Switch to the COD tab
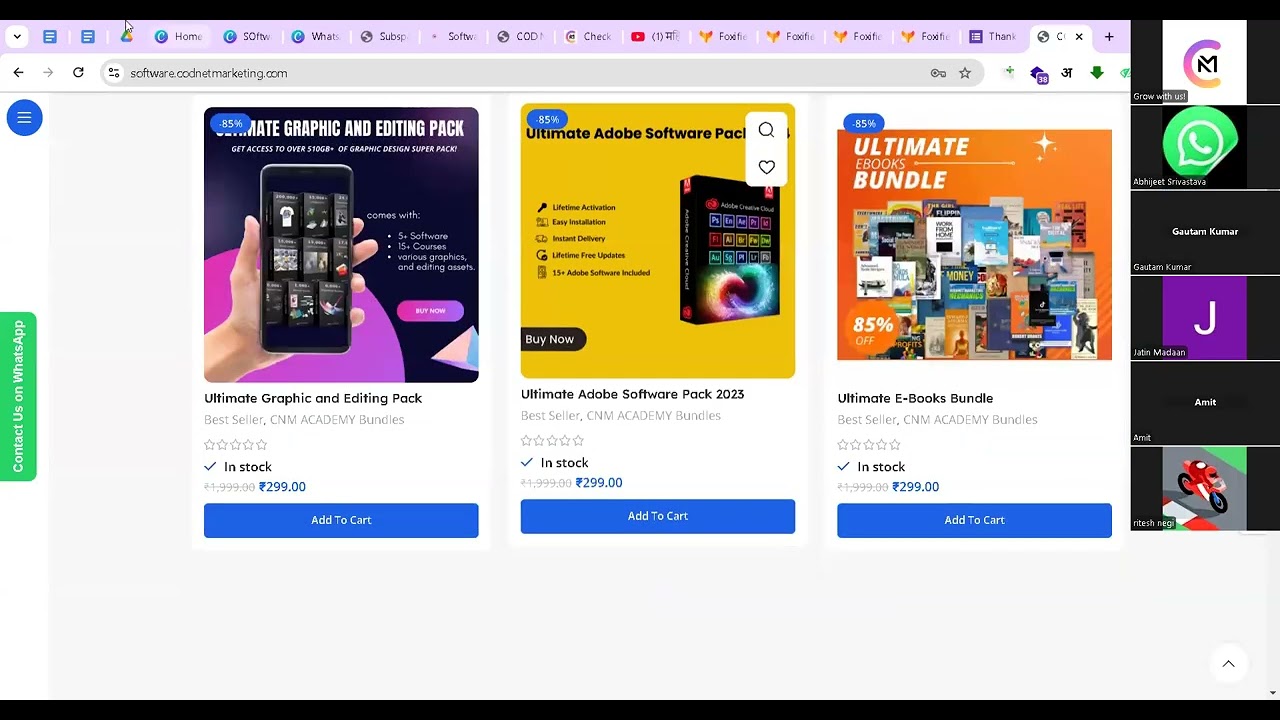 [520, 37]
